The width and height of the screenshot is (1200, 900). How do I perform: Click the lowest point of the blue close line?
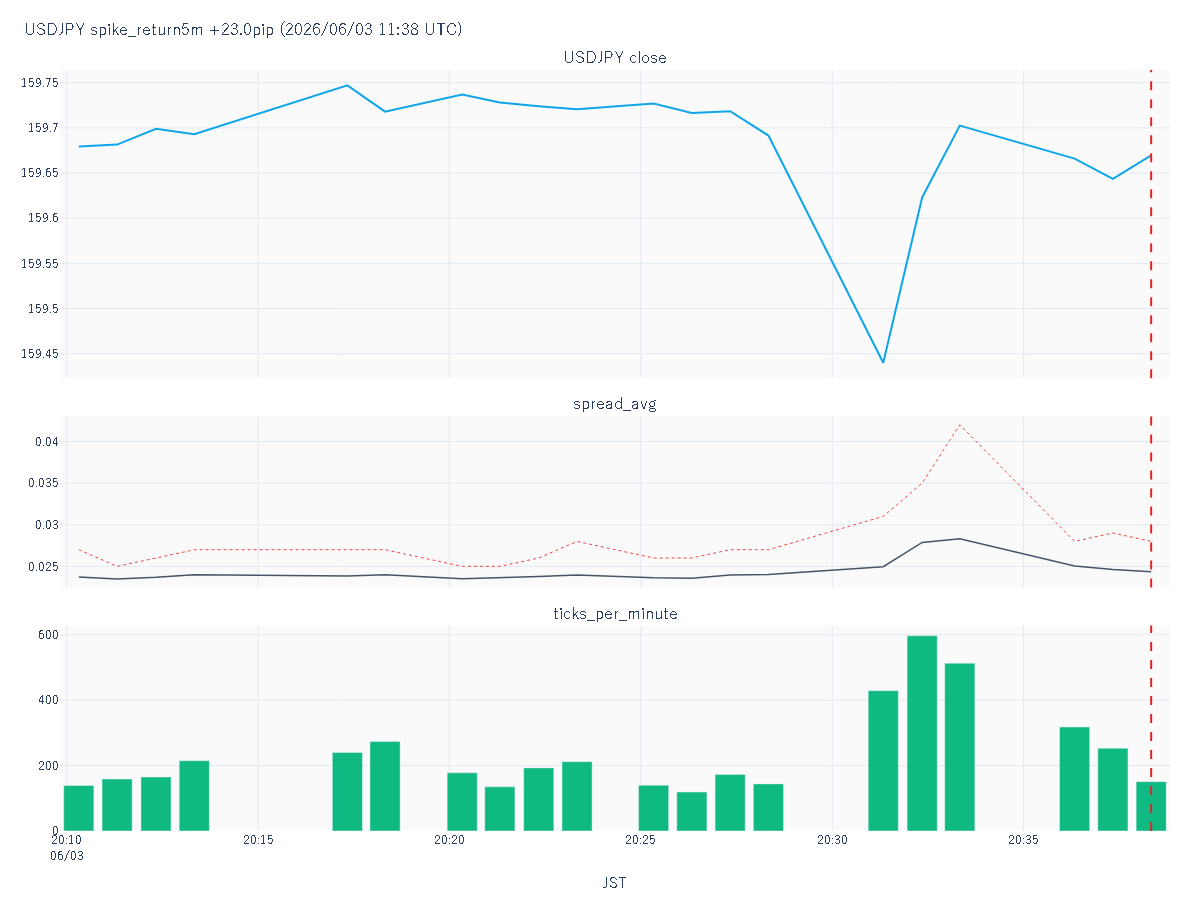tap(883, 362)
